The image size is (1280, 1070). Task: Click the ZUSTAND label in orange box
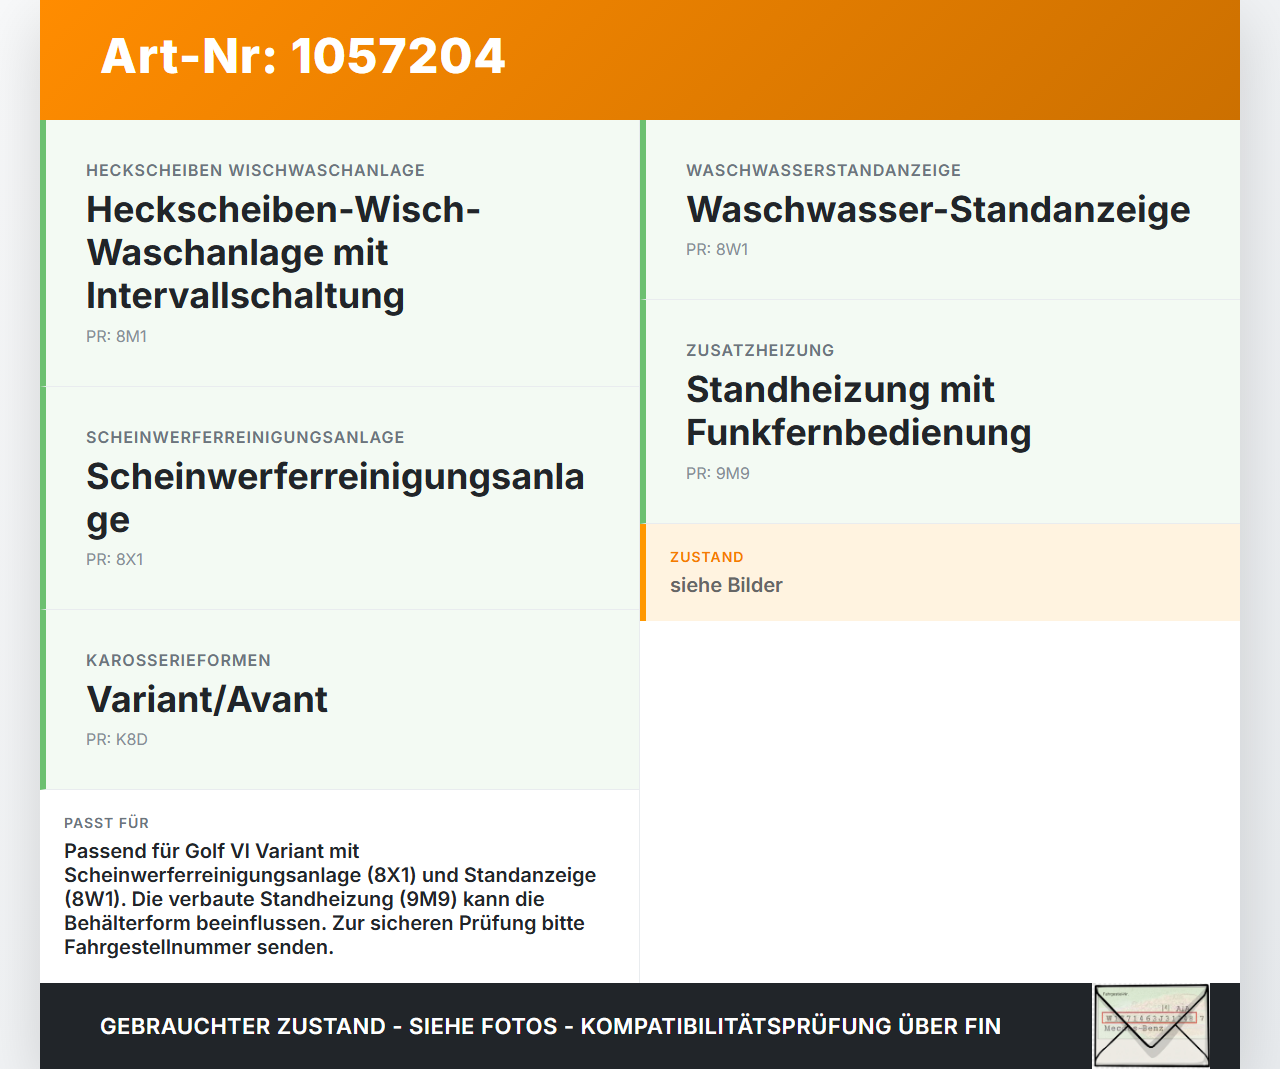pyautogui.click(x=707, y=557)
